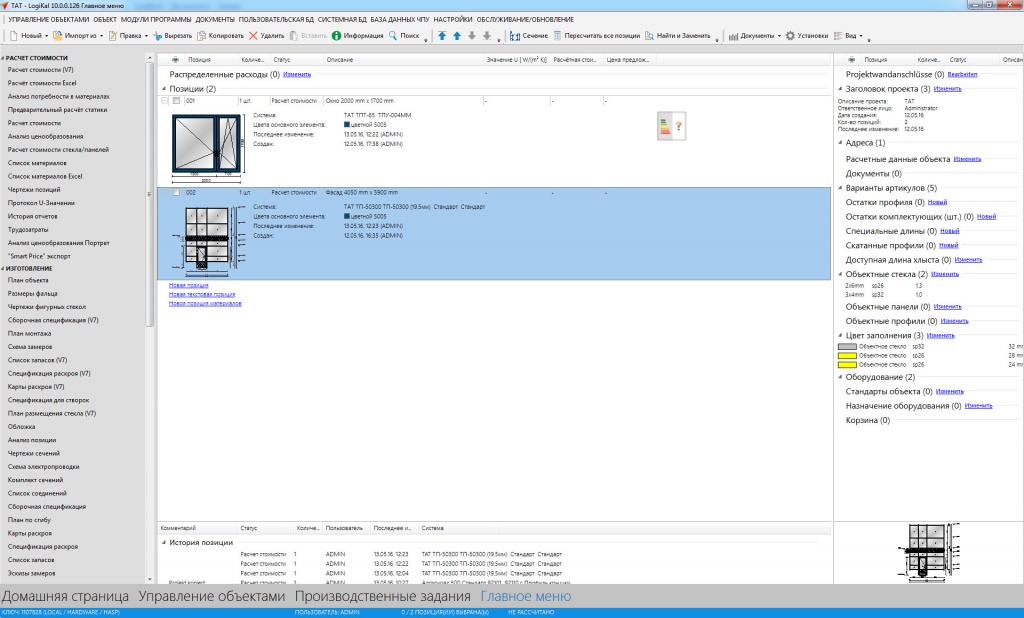Image resolution: width=1024 pixels, height=618 pixels.
Task: Click Bearbeiten next to Projektwandanschlüsse
Action: tap(963, 74)
